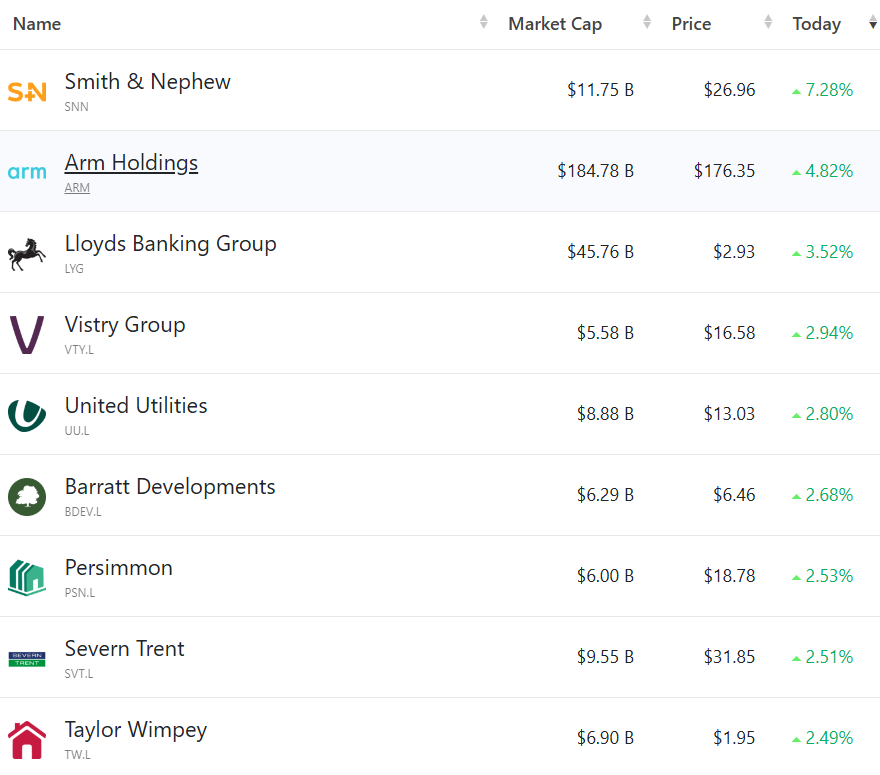Click the ARM ticker symbol link
This screenshot has height=775, width=880.
coord(77,188)
